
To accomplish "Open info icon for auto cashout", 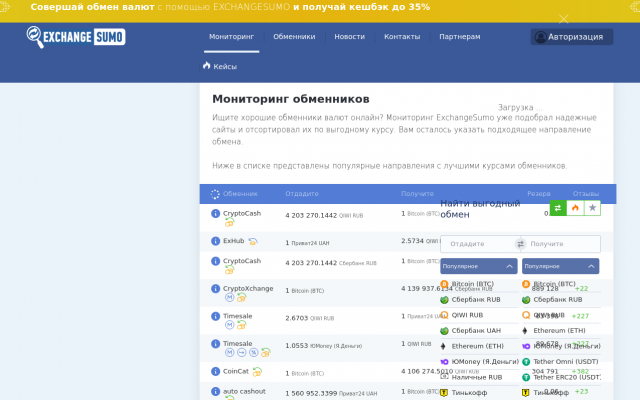I will [216, 391].
